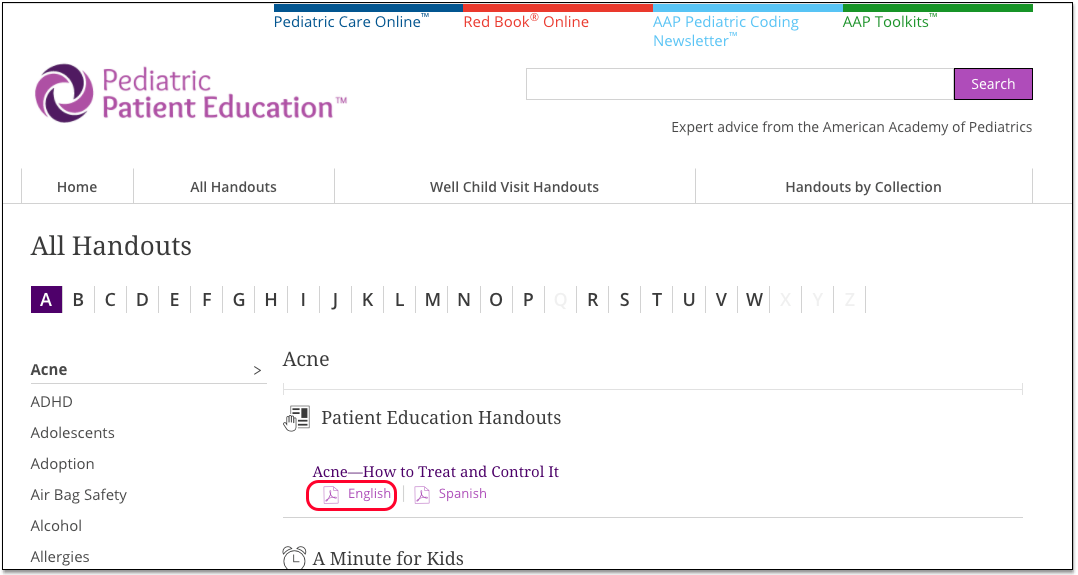This screenshot has height=575, width=1078.
Task: Click the Pediatric Patient Education logo
Action: click(191, 94)
